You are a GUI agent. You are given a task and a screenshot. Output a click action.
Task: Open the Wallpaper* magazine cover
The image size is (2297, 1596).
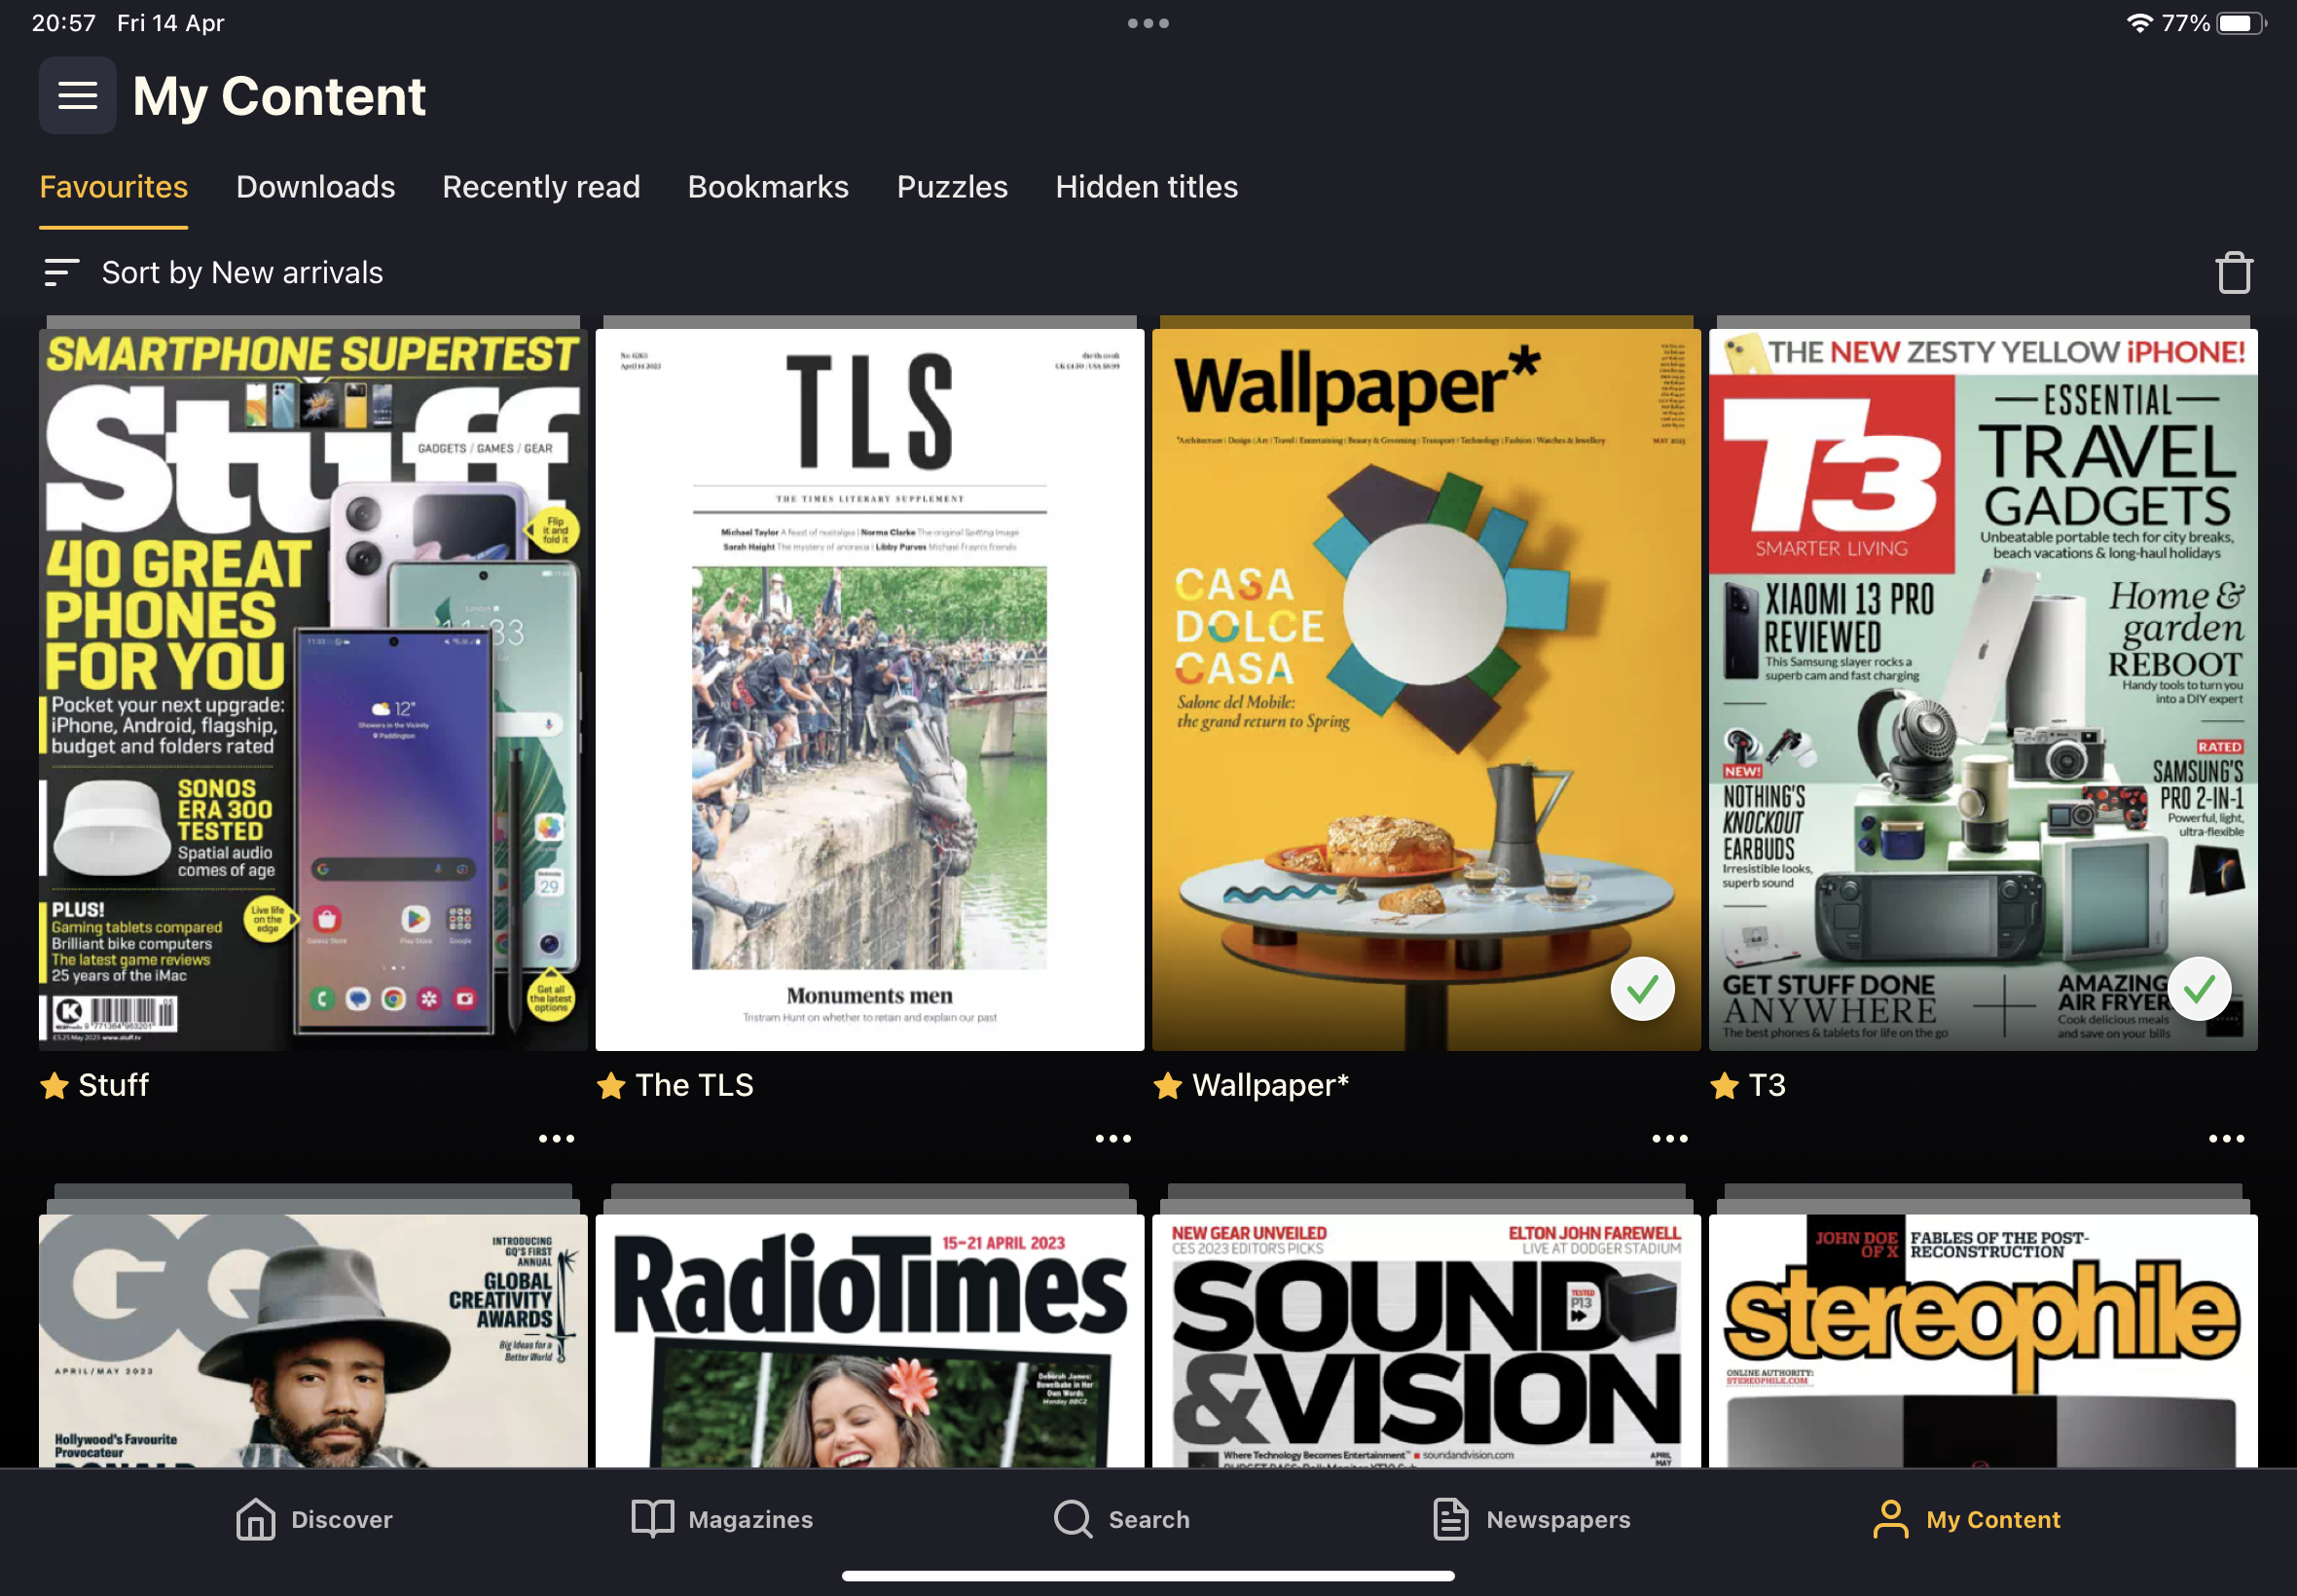[x=1426, y=690]
